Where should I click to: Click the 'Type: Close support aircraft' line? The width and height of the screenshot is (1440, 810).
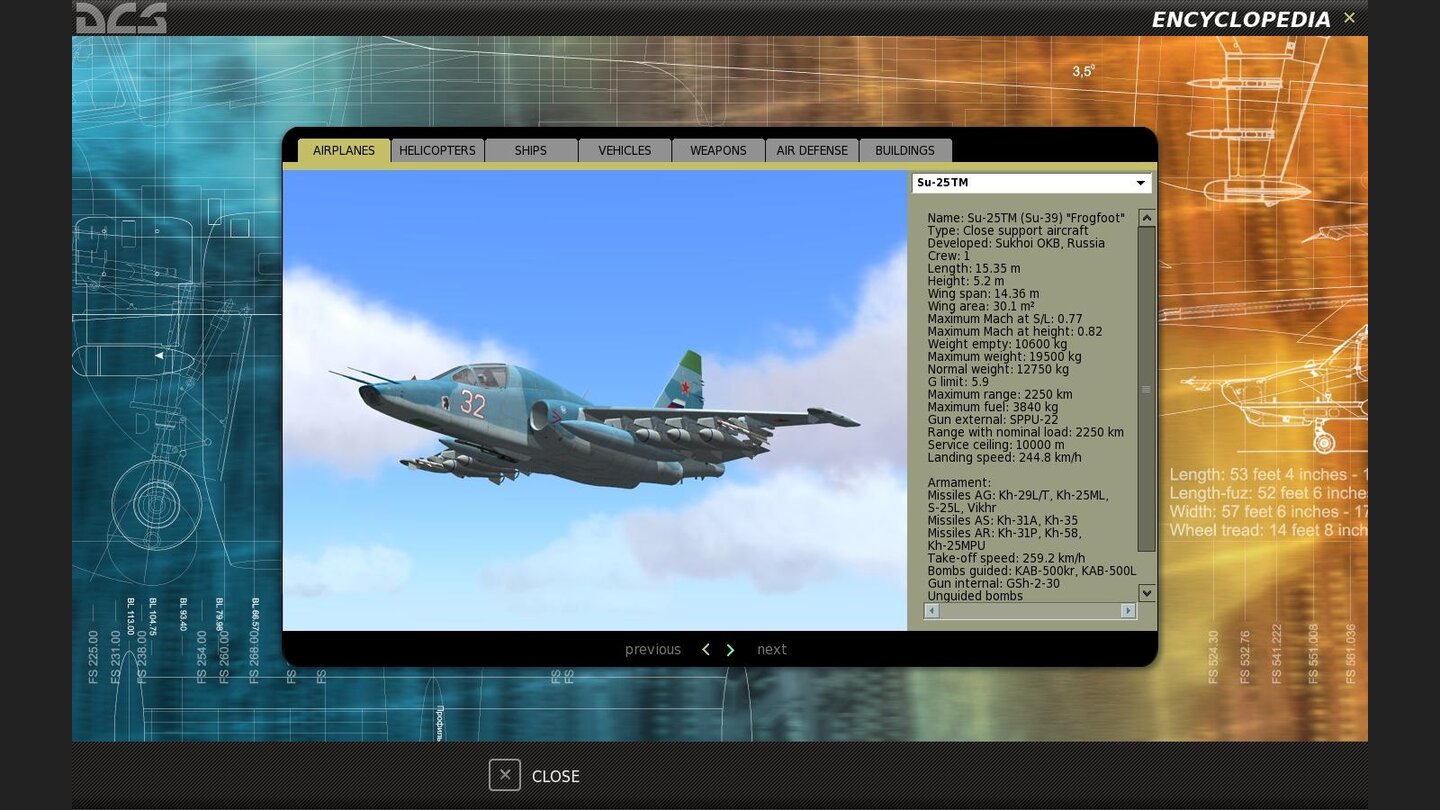(x=1008, y=231)
